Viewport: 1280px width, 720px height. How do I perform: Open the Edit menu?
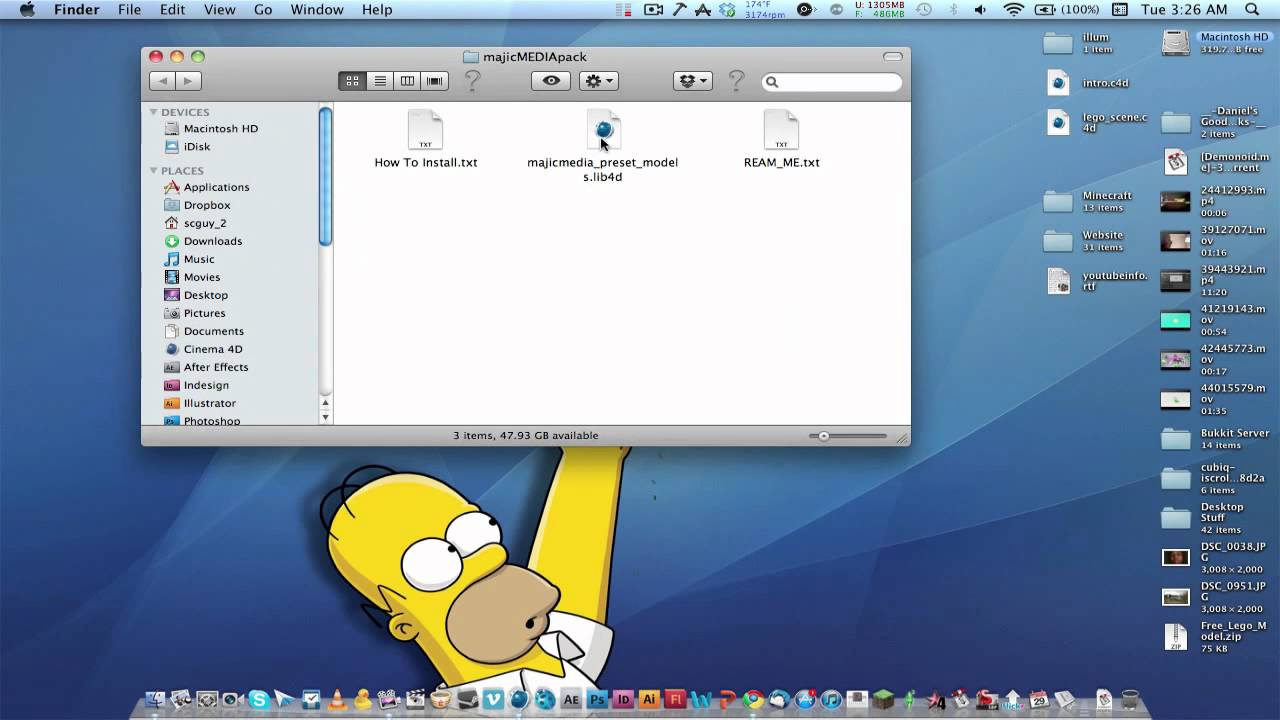(x=172, y=10)
